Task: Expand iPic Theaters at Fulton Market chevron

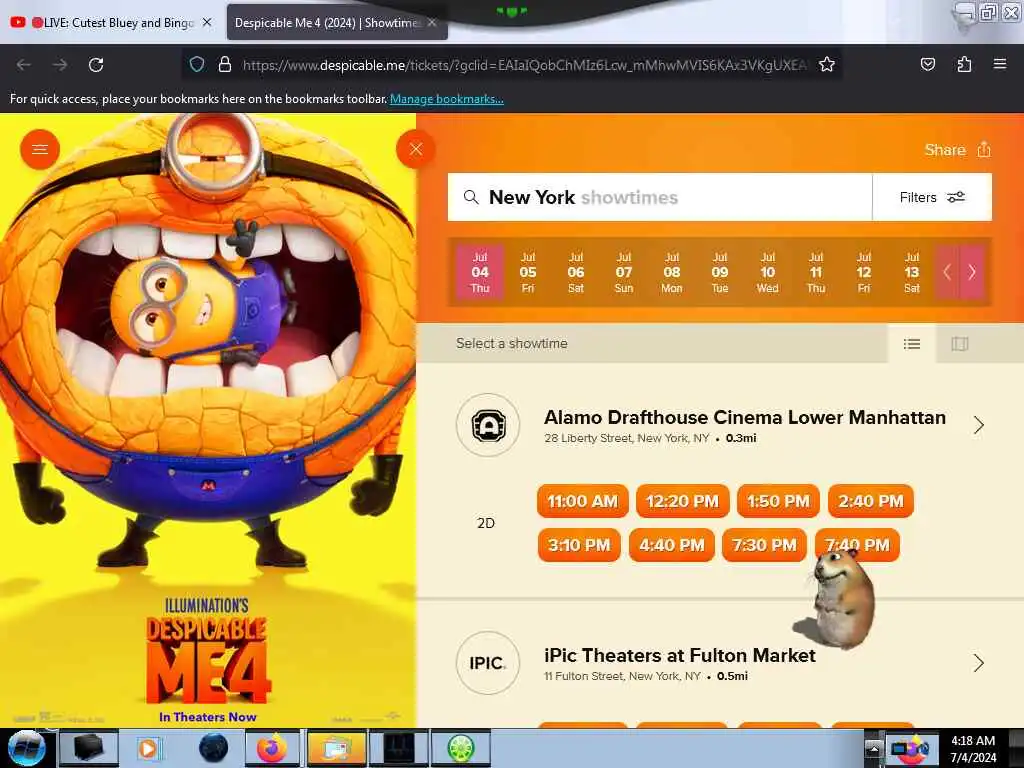Action: (978, 663)
